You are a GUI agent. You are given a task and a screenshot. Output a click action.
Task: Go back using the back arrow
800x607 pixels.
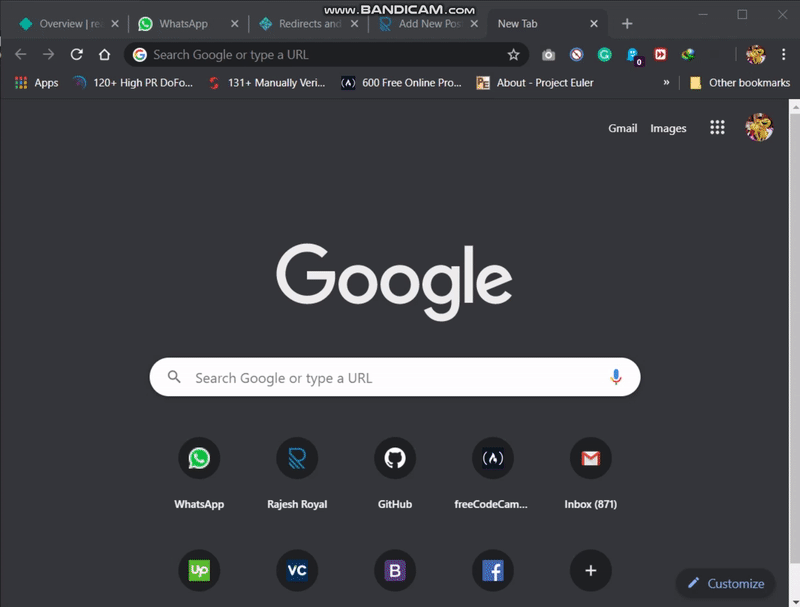[20, 54]
